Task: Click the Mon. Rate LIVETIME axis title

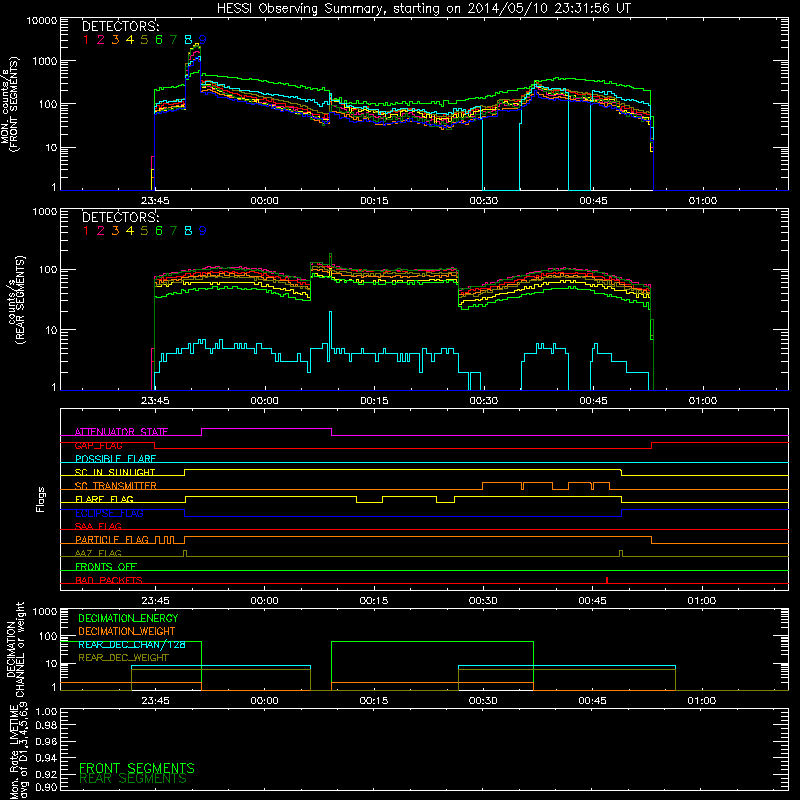Action: click(x=18, y=750)
